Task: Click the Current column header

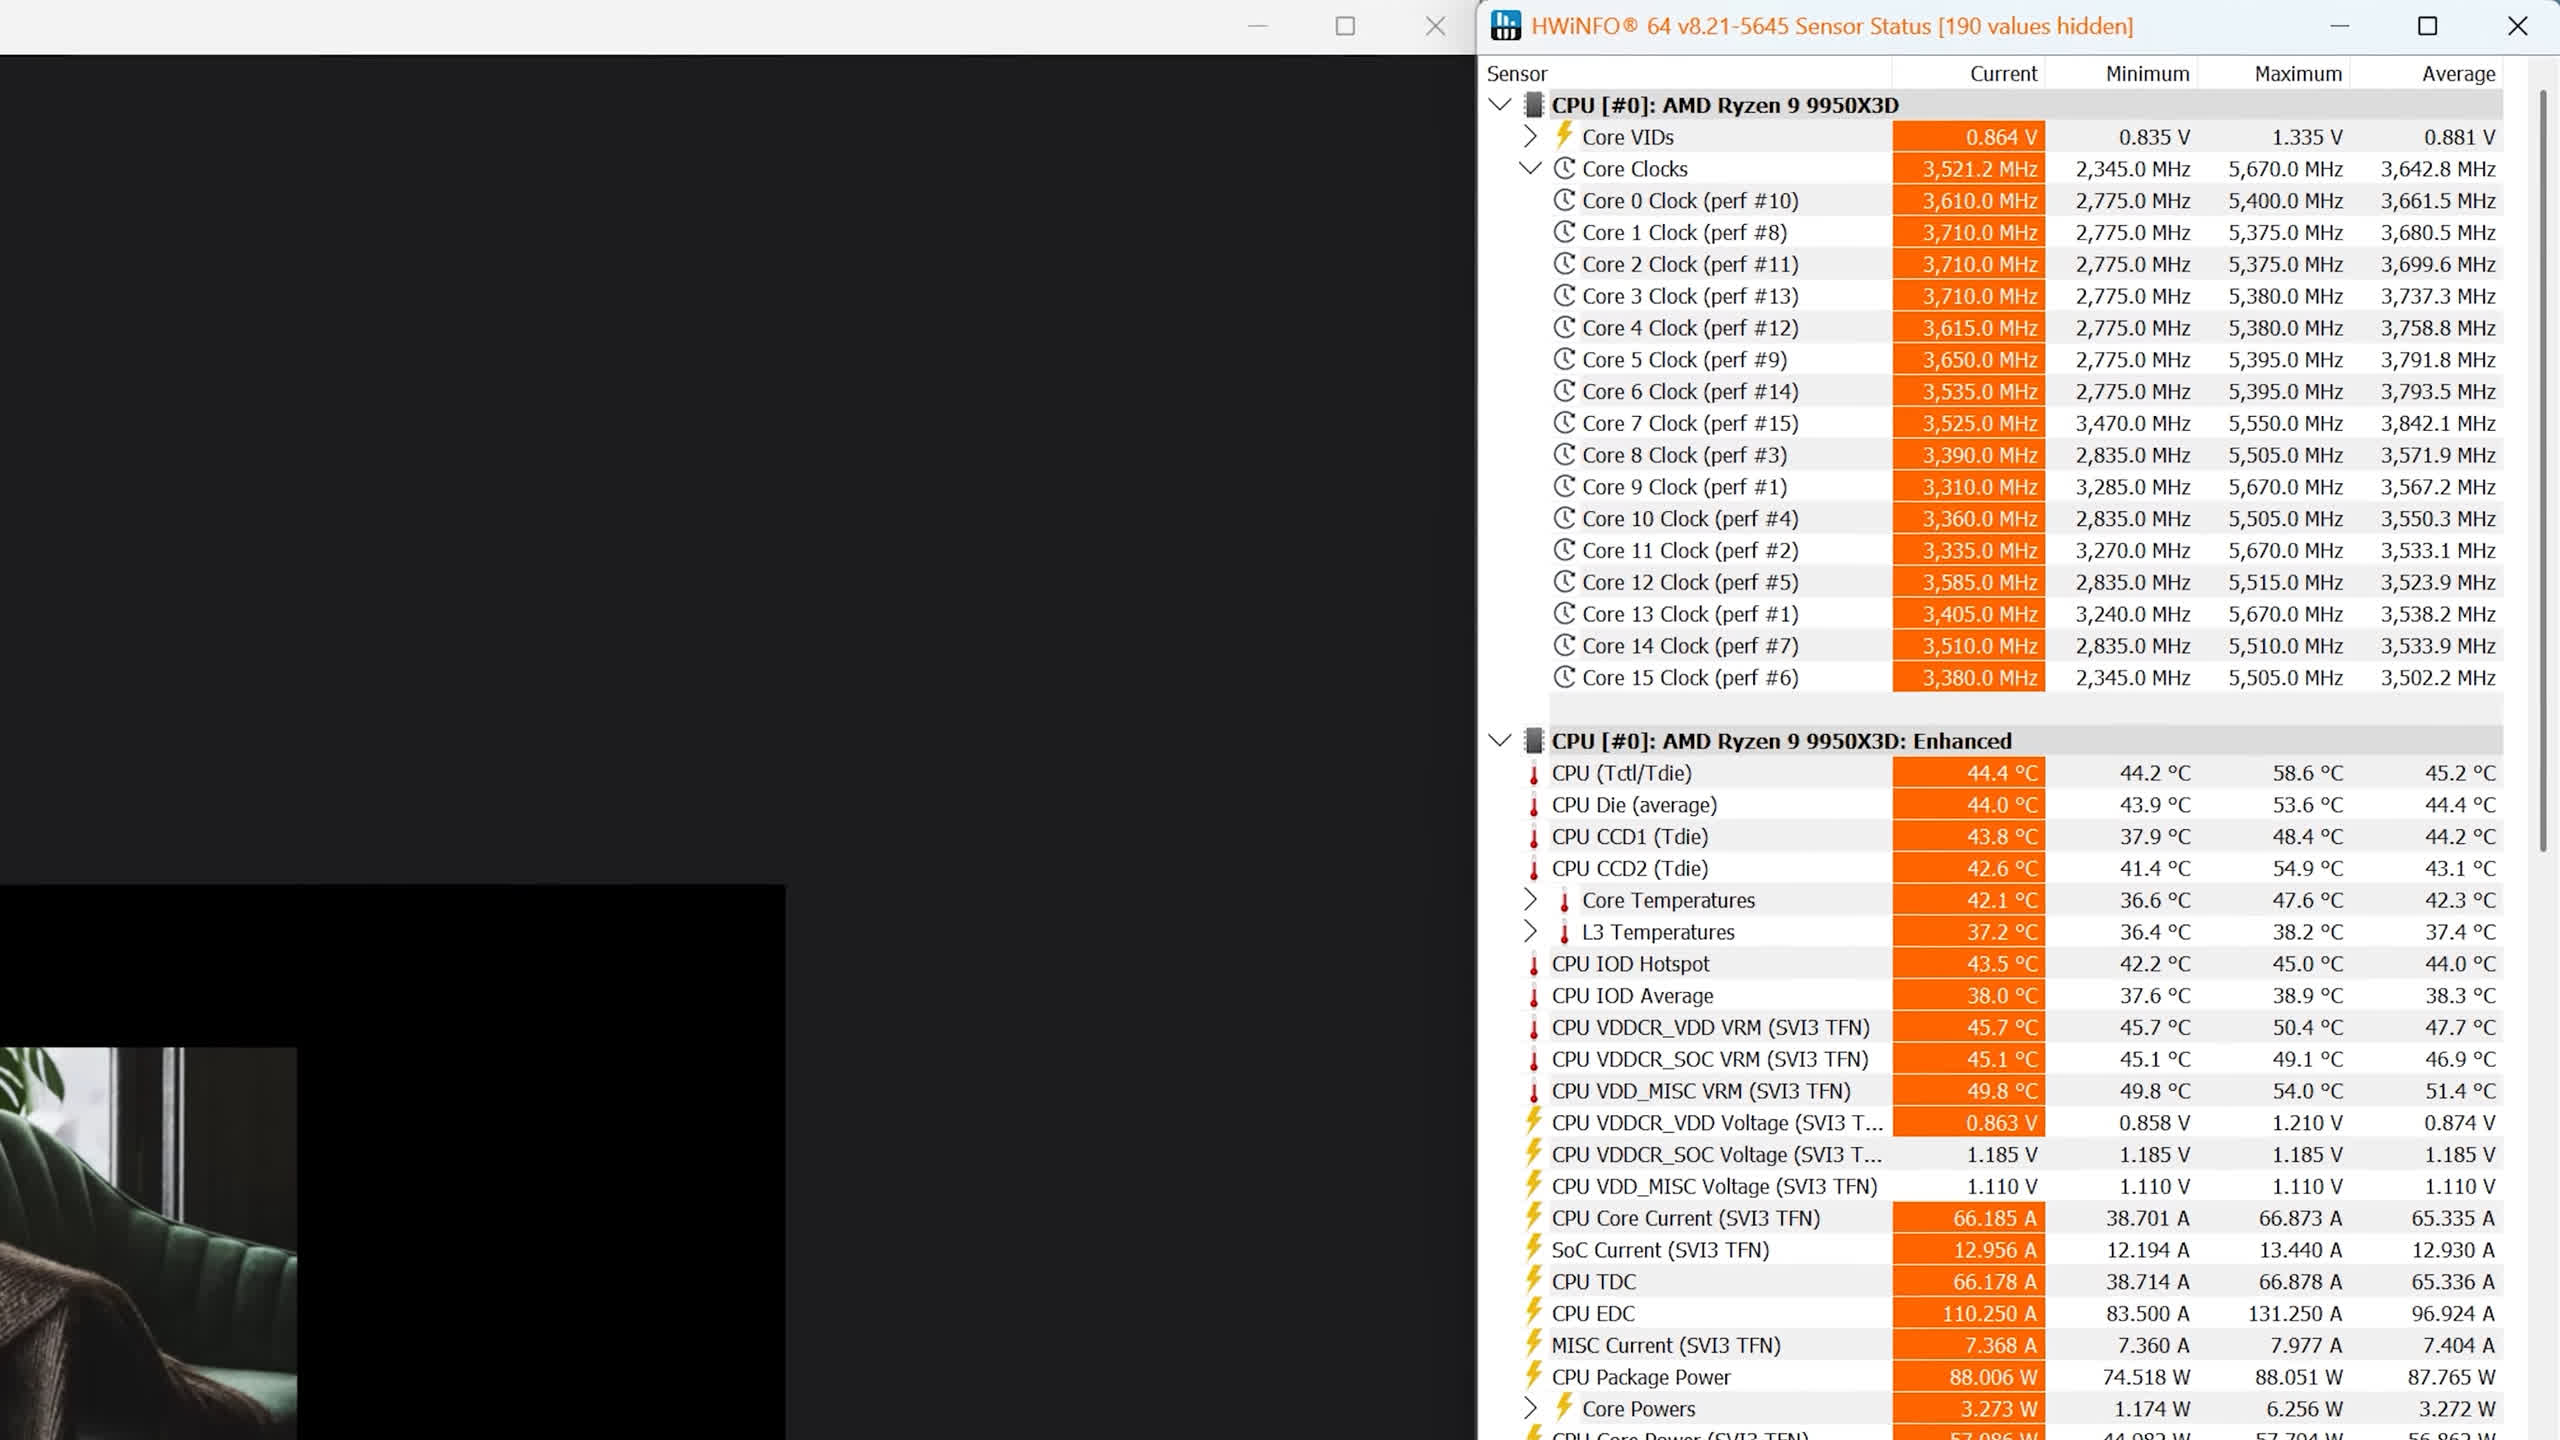Action: (2002, 74)
